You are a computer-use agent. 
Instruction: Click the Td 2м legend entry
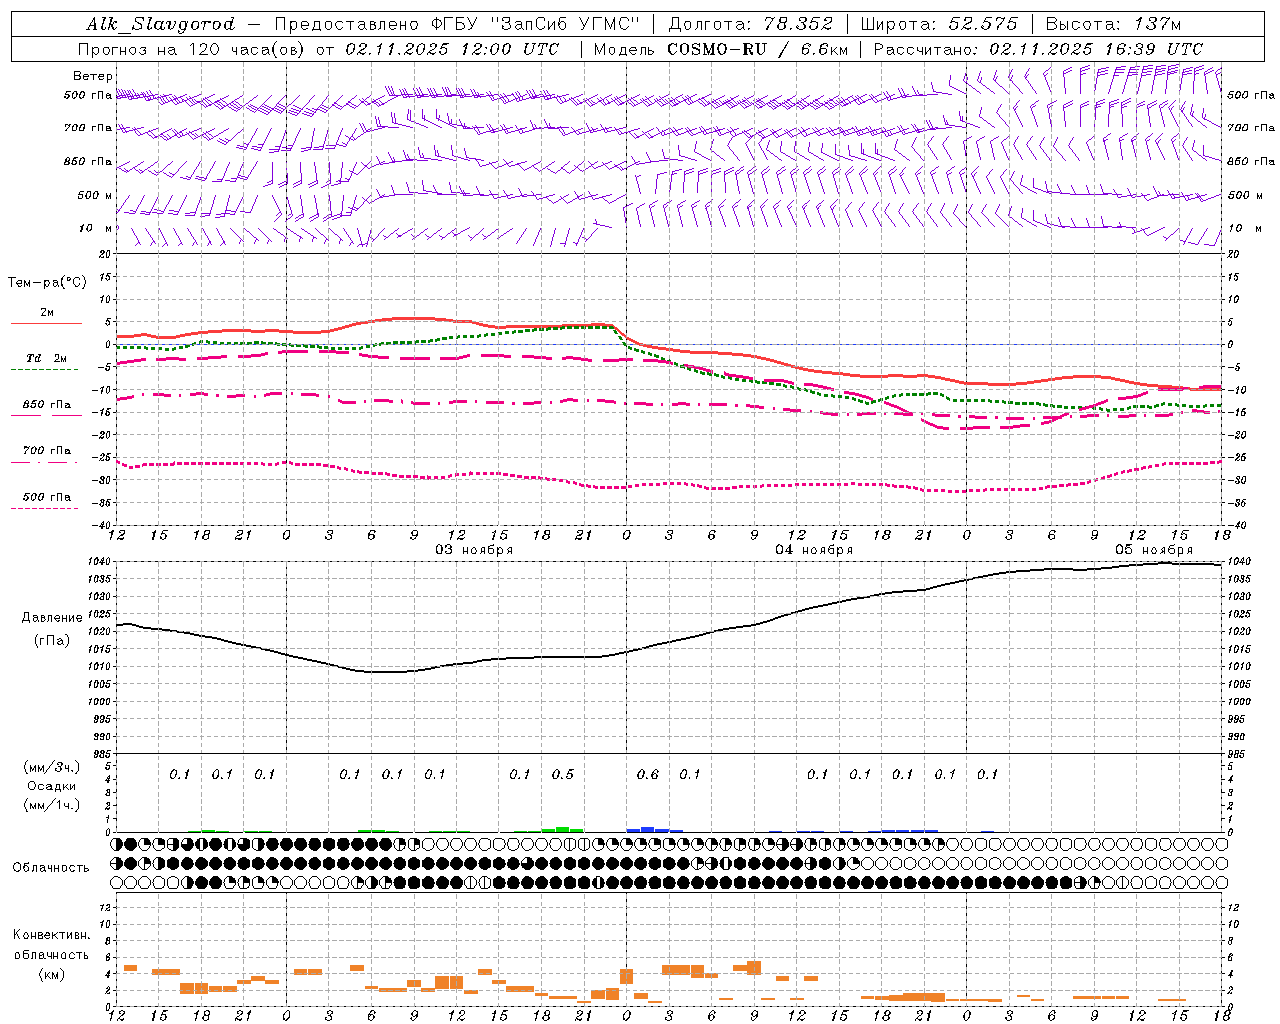[x=47, y=358]
